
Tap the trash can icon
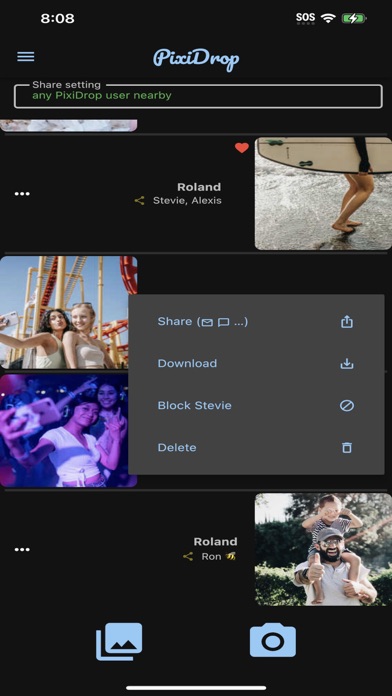point(347,447)
